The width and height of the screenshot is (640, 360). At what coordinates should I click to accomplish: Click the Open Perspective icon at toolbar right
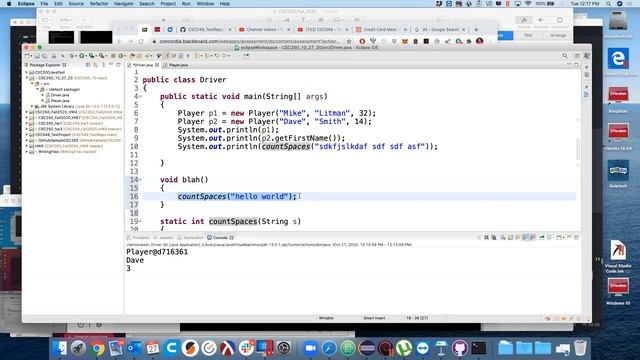577,56
